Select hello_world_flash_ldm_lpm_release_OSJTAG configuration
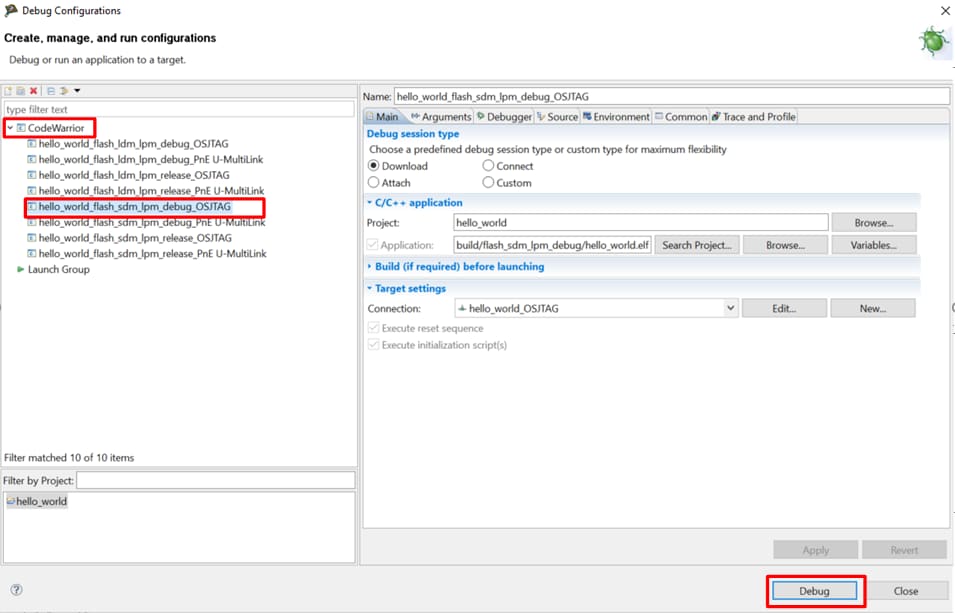Viewport: 955px width, 613px height. point(134,175)
